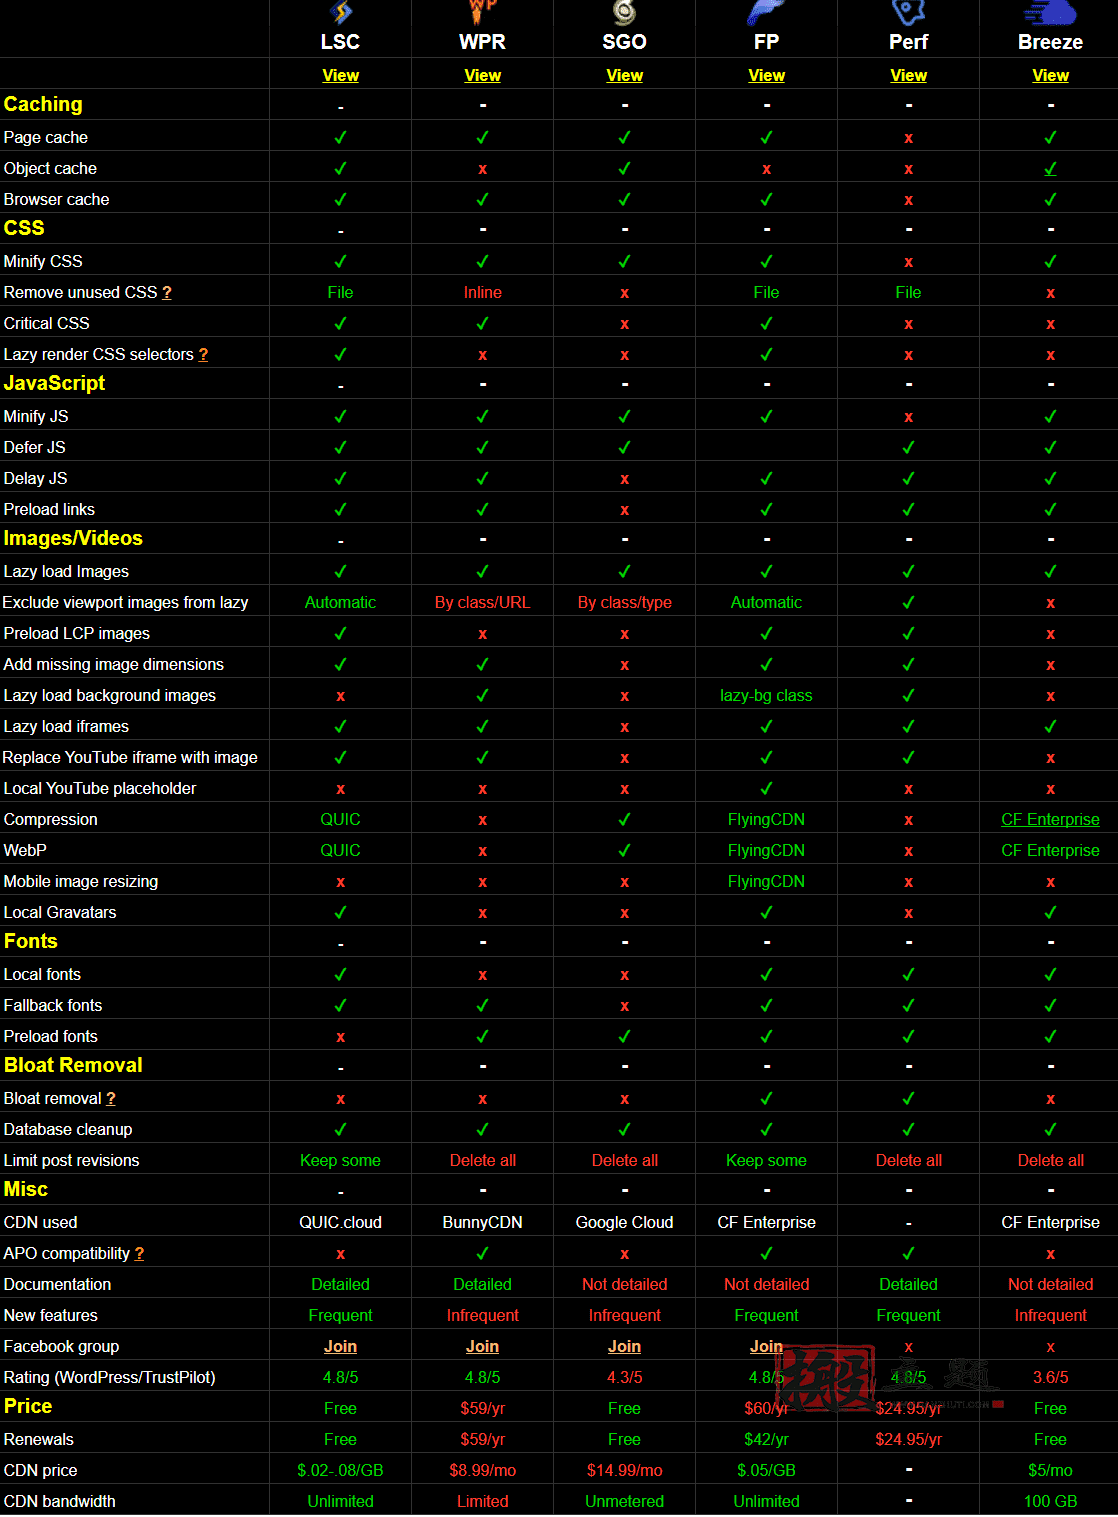1118x1517 pixels.
Task: Select the Caching section heading
Action: click(x=43, y=104)
